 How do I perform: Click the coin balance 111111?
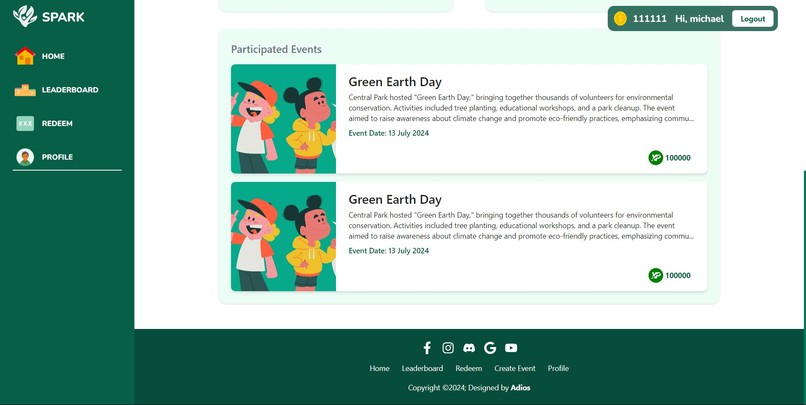coord(650,19)
